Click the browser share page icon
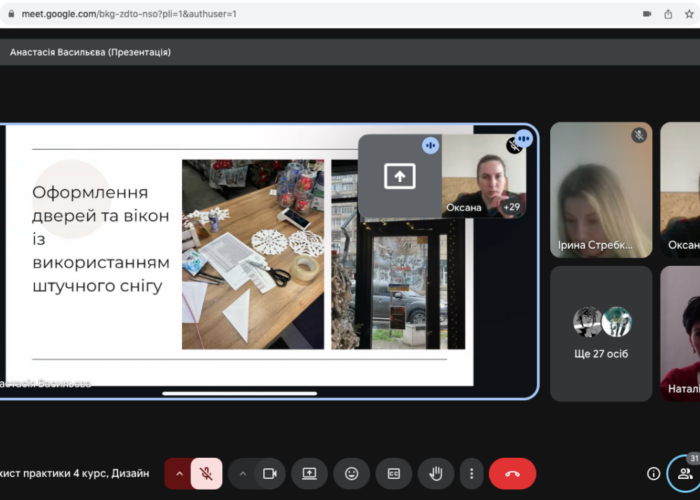 click(668, 14)
